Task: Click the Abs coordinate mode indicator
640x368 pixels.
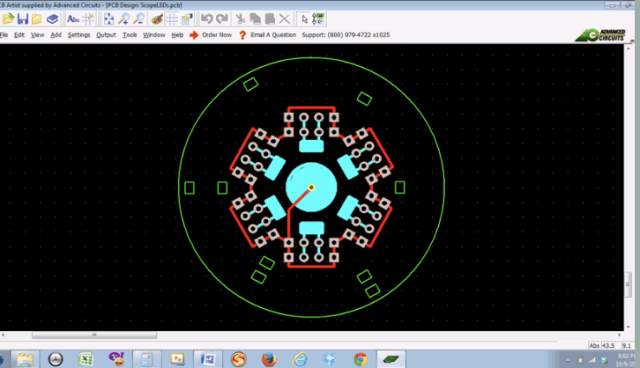Action: tap(594, 346)
